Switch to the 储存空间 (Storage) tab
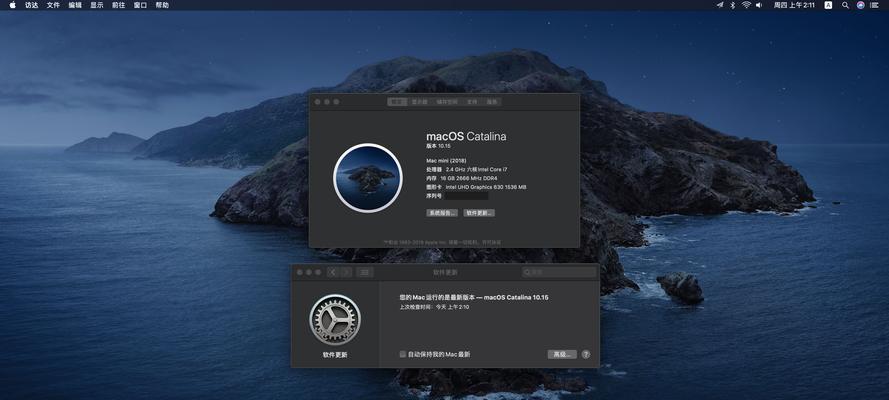The width and height of the screenshot is (889, 400). [x=447, y=102]
